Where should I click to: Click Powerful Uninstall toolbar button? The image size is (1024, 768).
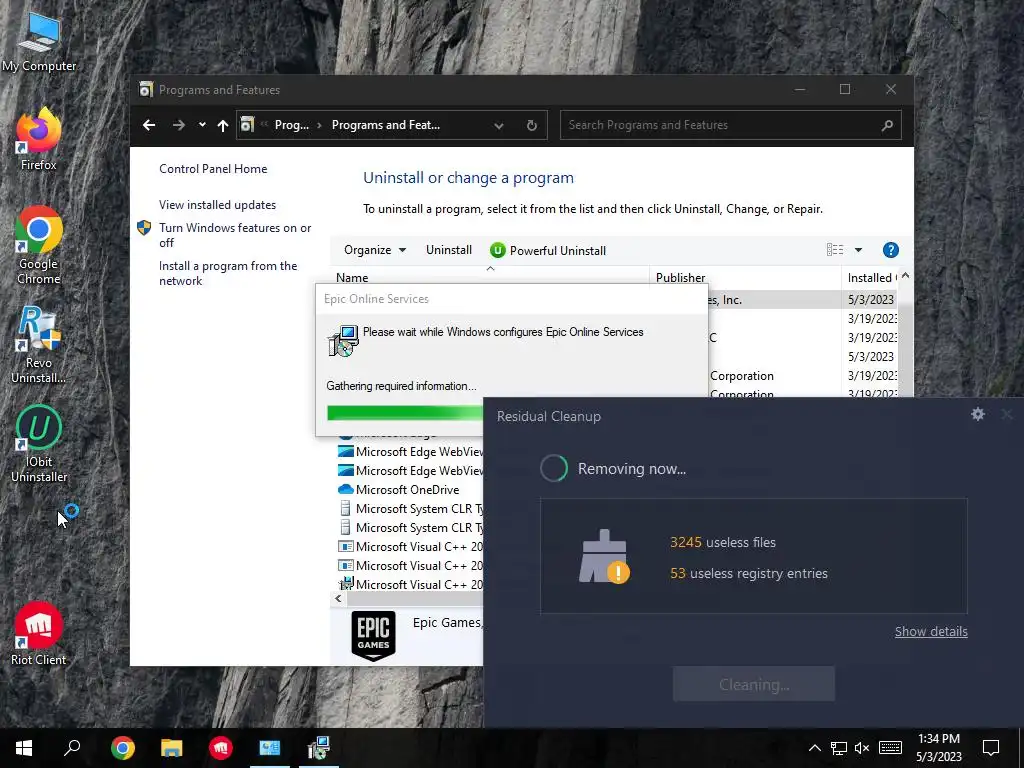(x=548, y=250)
